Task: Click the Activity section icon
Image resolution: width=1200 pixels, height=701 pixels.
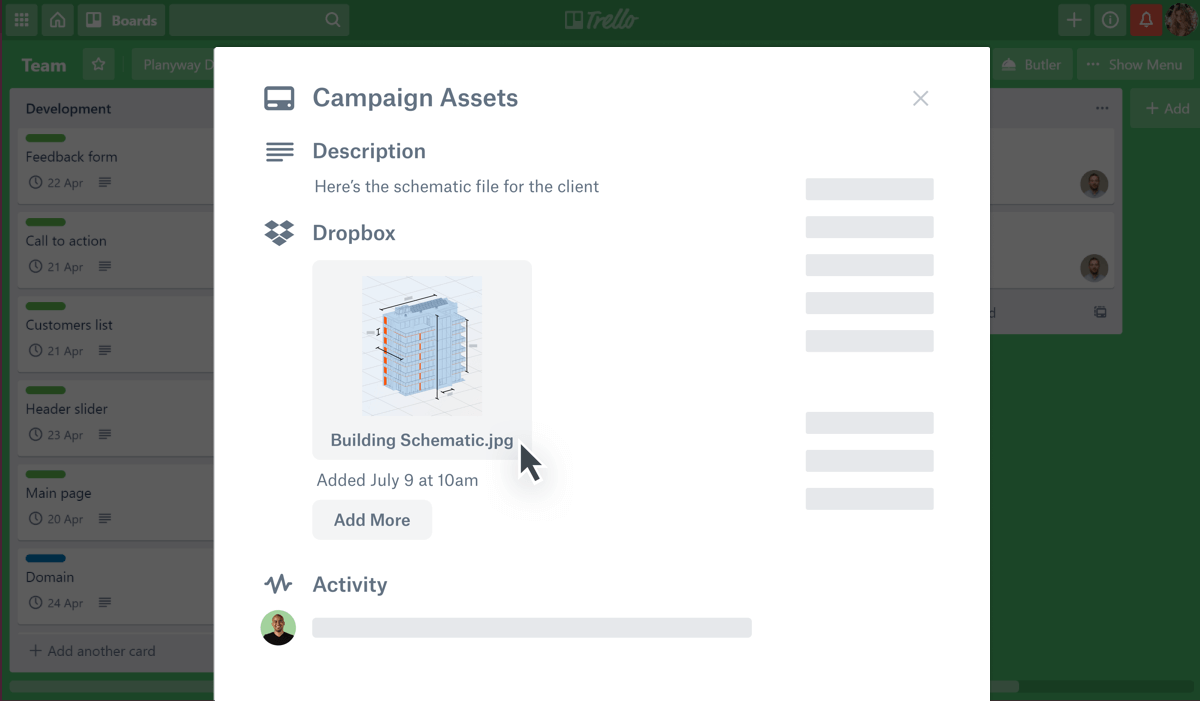Action: pyautogui.click(x=280, y=584)
